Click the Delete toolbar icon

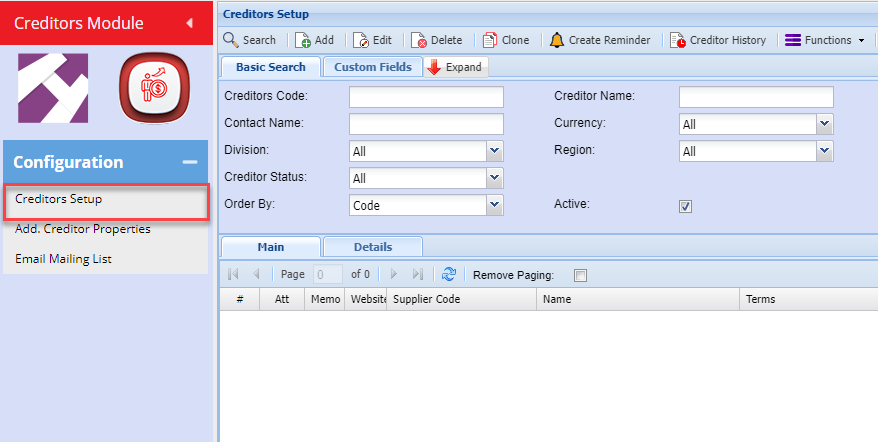click(419, 40)
